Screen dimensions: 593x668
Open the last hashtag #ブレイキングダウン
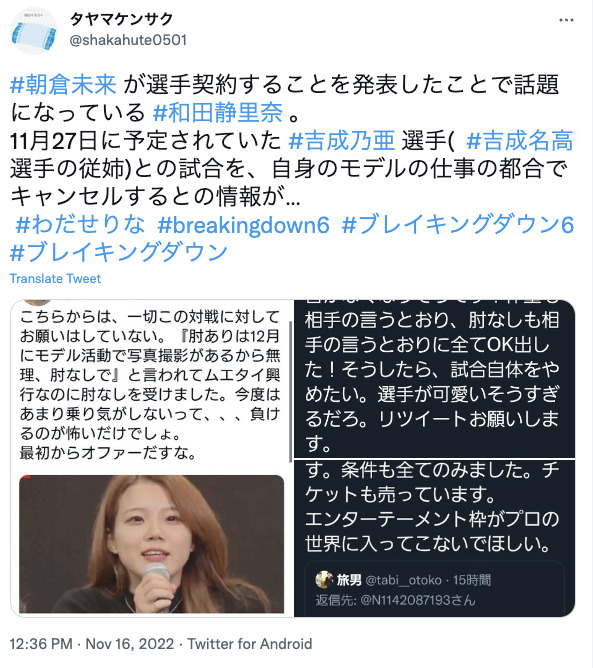click(x=119, y=252)
